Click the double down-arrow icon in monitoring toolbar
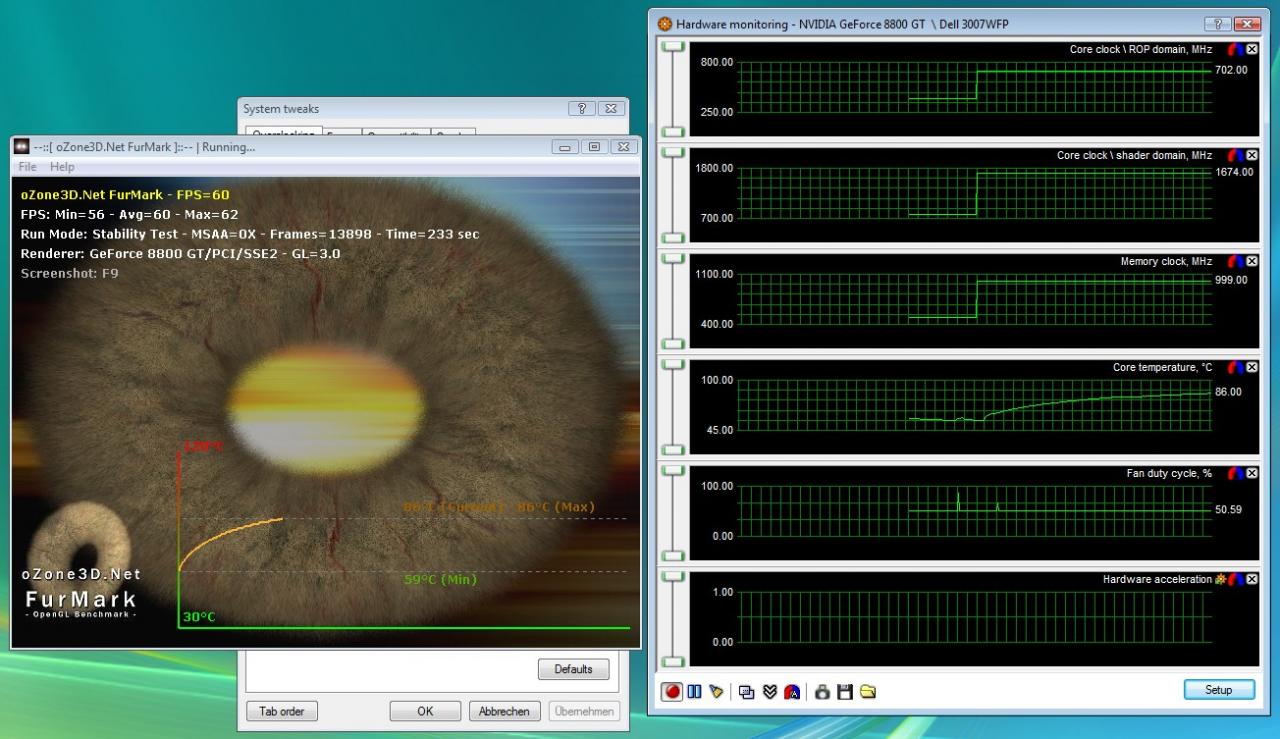 pyautogui.click(x=769, y=691)
